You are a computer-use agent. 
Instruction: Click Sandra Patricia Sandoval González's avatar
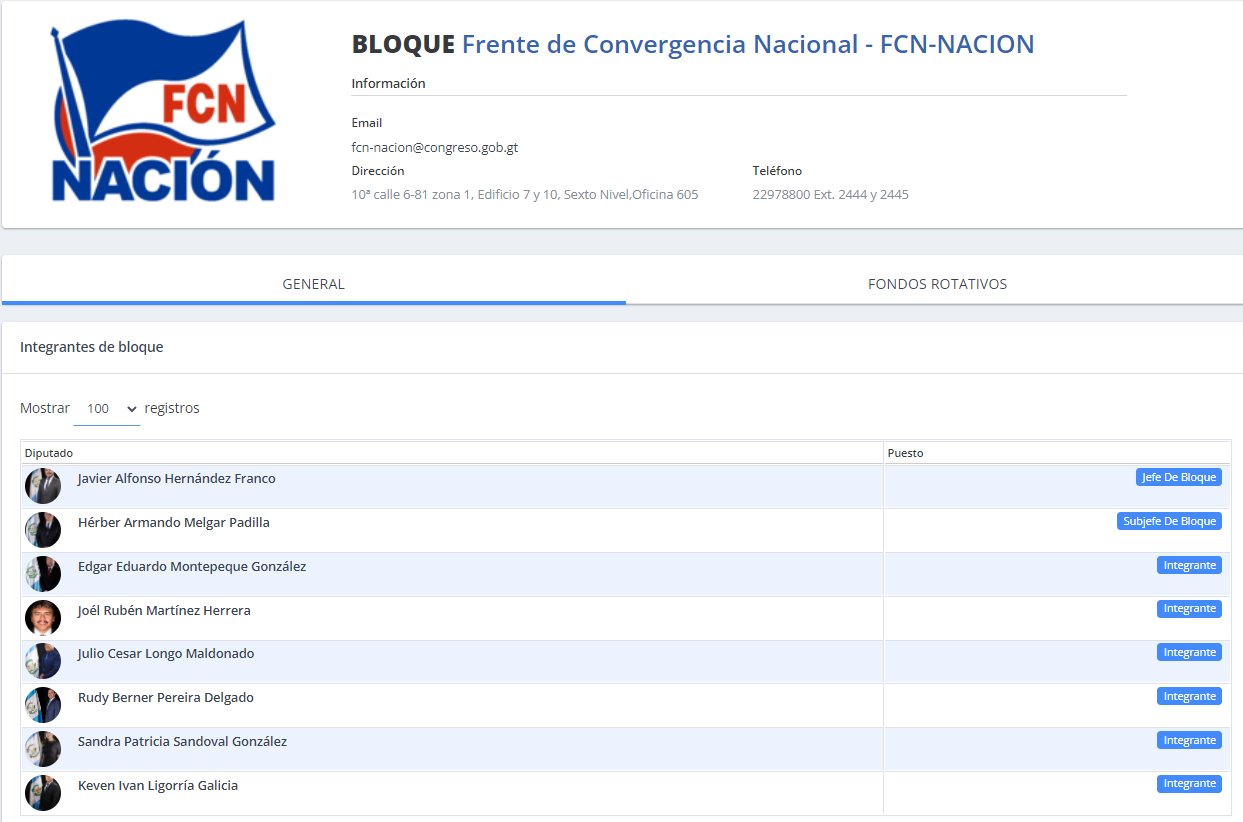(x=43, y=749)
